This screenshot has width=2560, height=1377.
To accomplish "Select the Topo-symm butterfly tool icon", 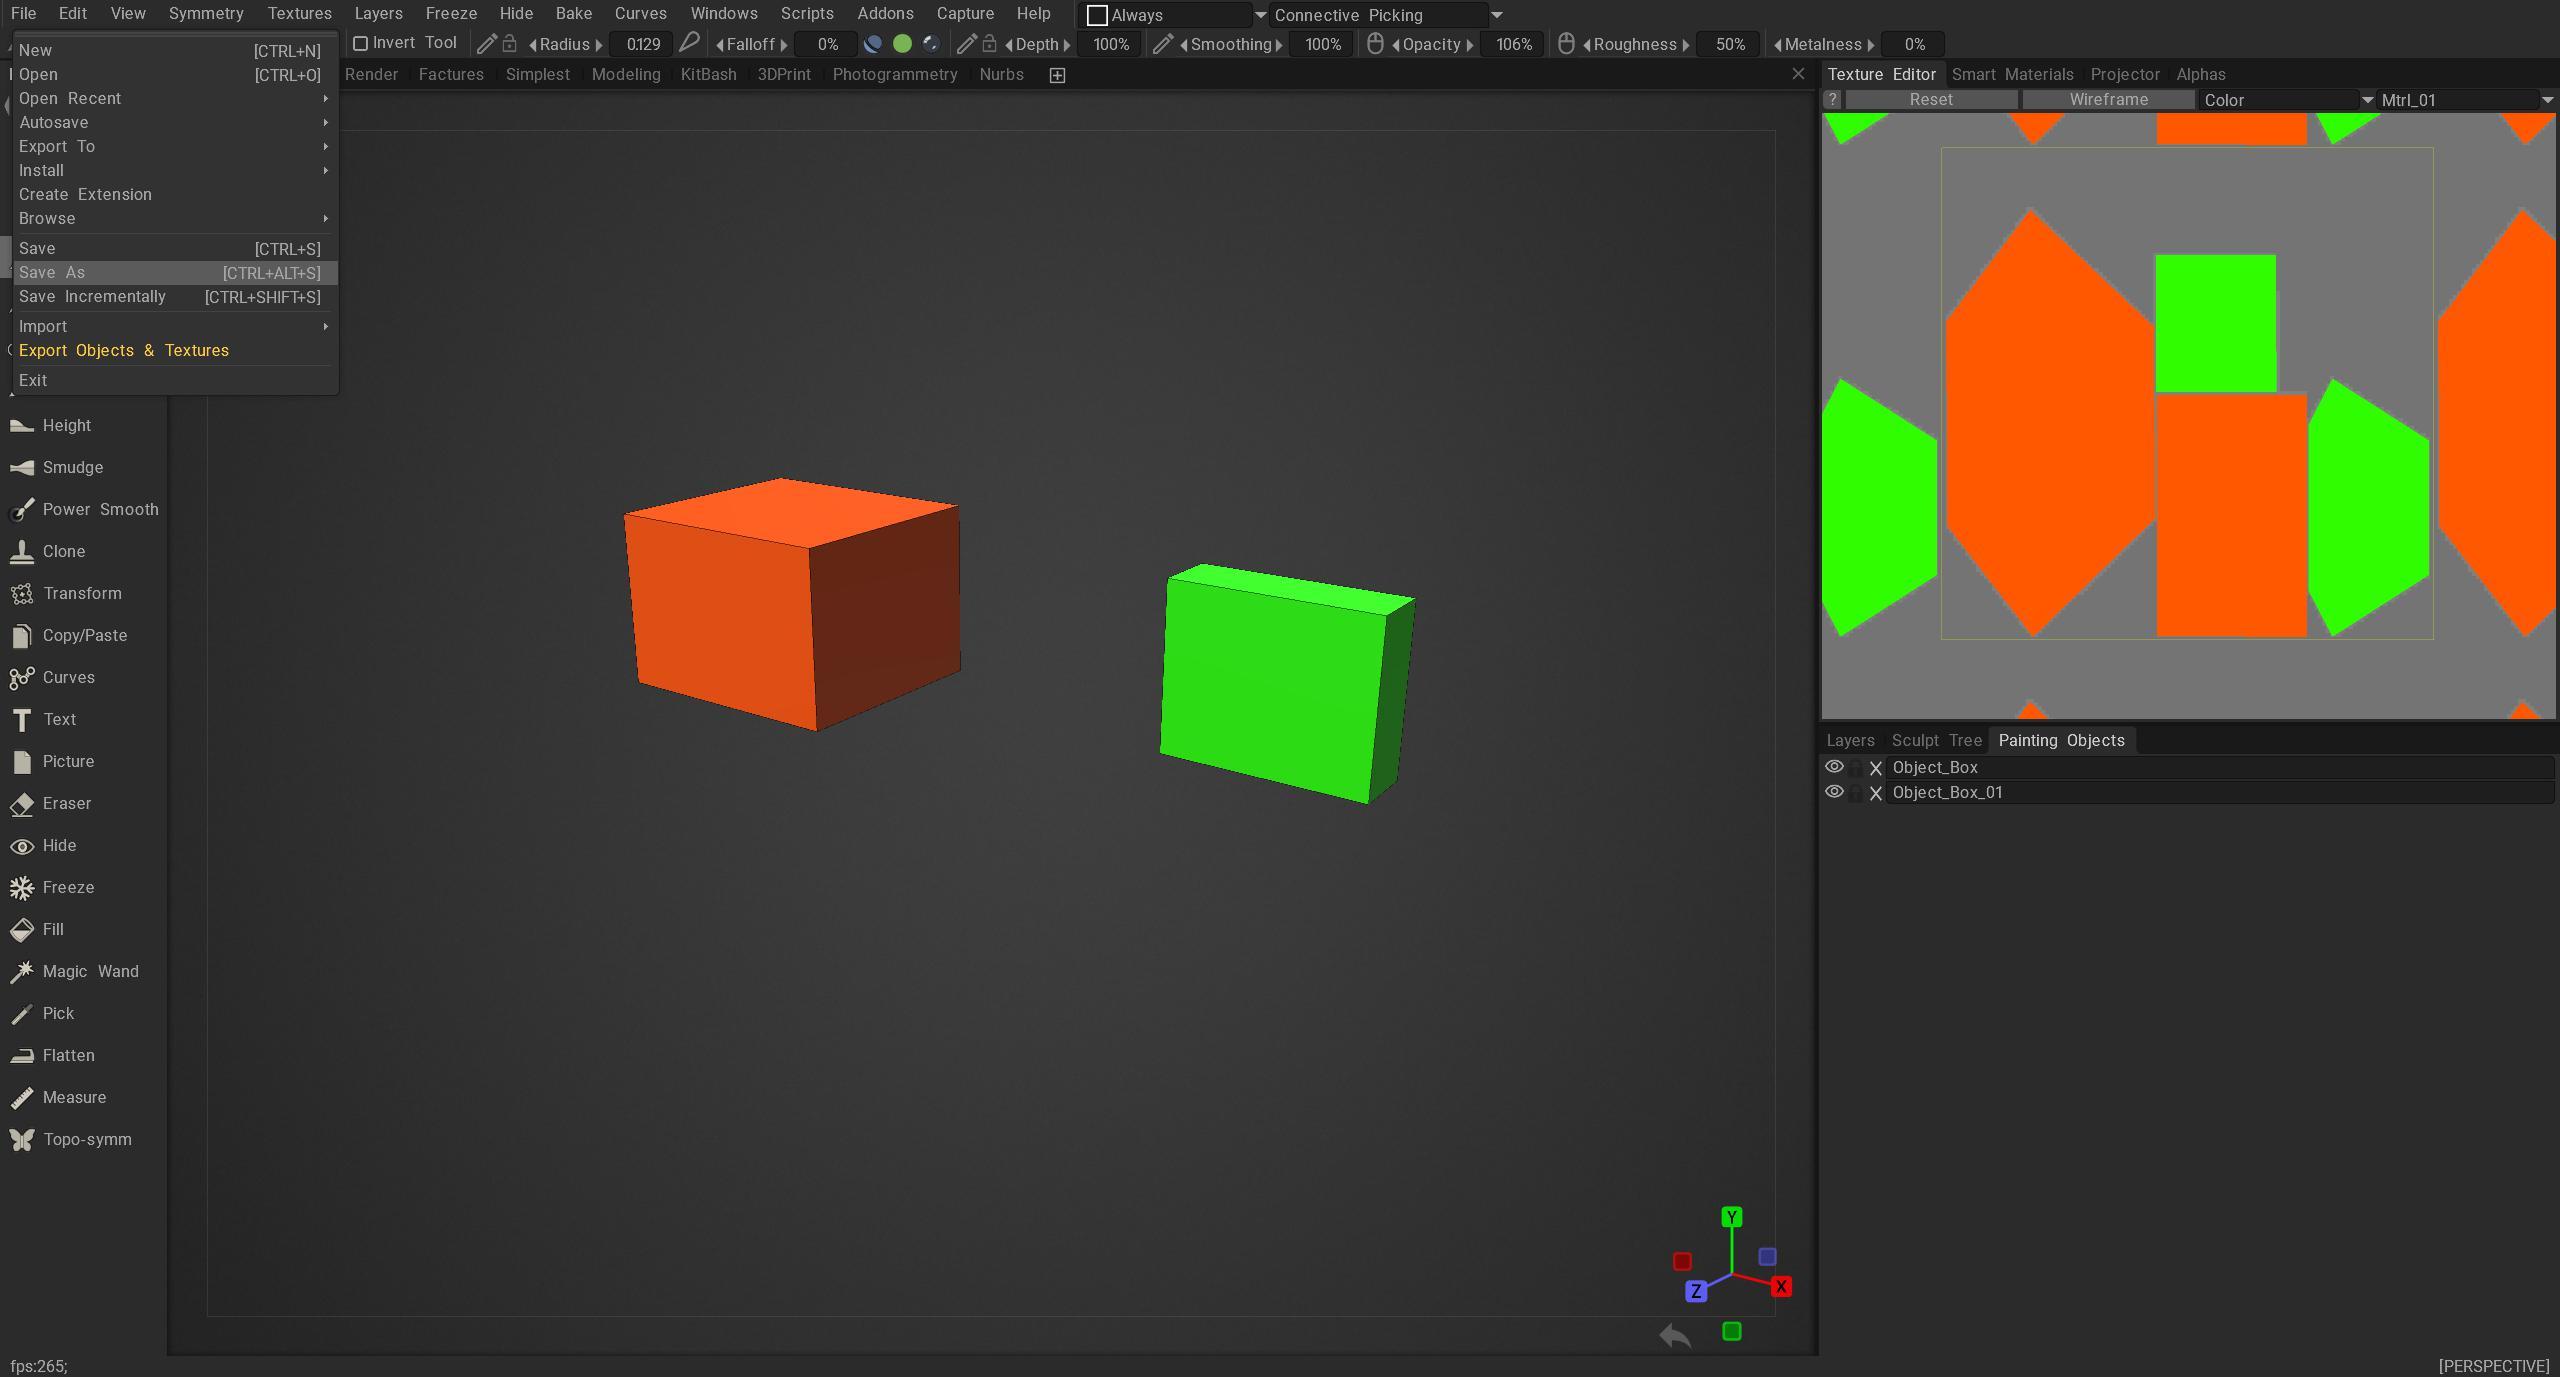I will coord(21,1140).
